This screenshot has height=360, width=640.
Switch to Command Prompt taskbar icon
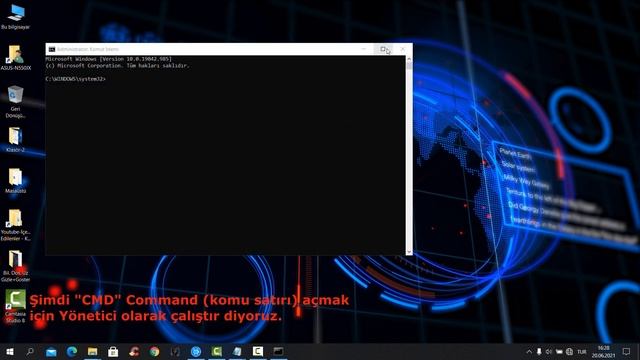[x=278, y=351]
